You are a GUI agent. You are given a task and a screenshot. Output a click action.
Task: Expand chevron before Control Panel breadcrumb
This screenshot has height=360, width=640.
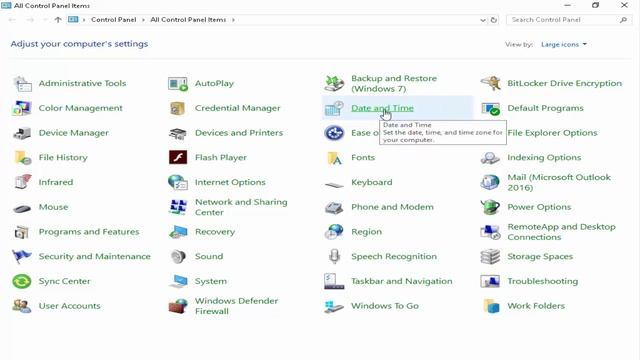tap(84, 20)
